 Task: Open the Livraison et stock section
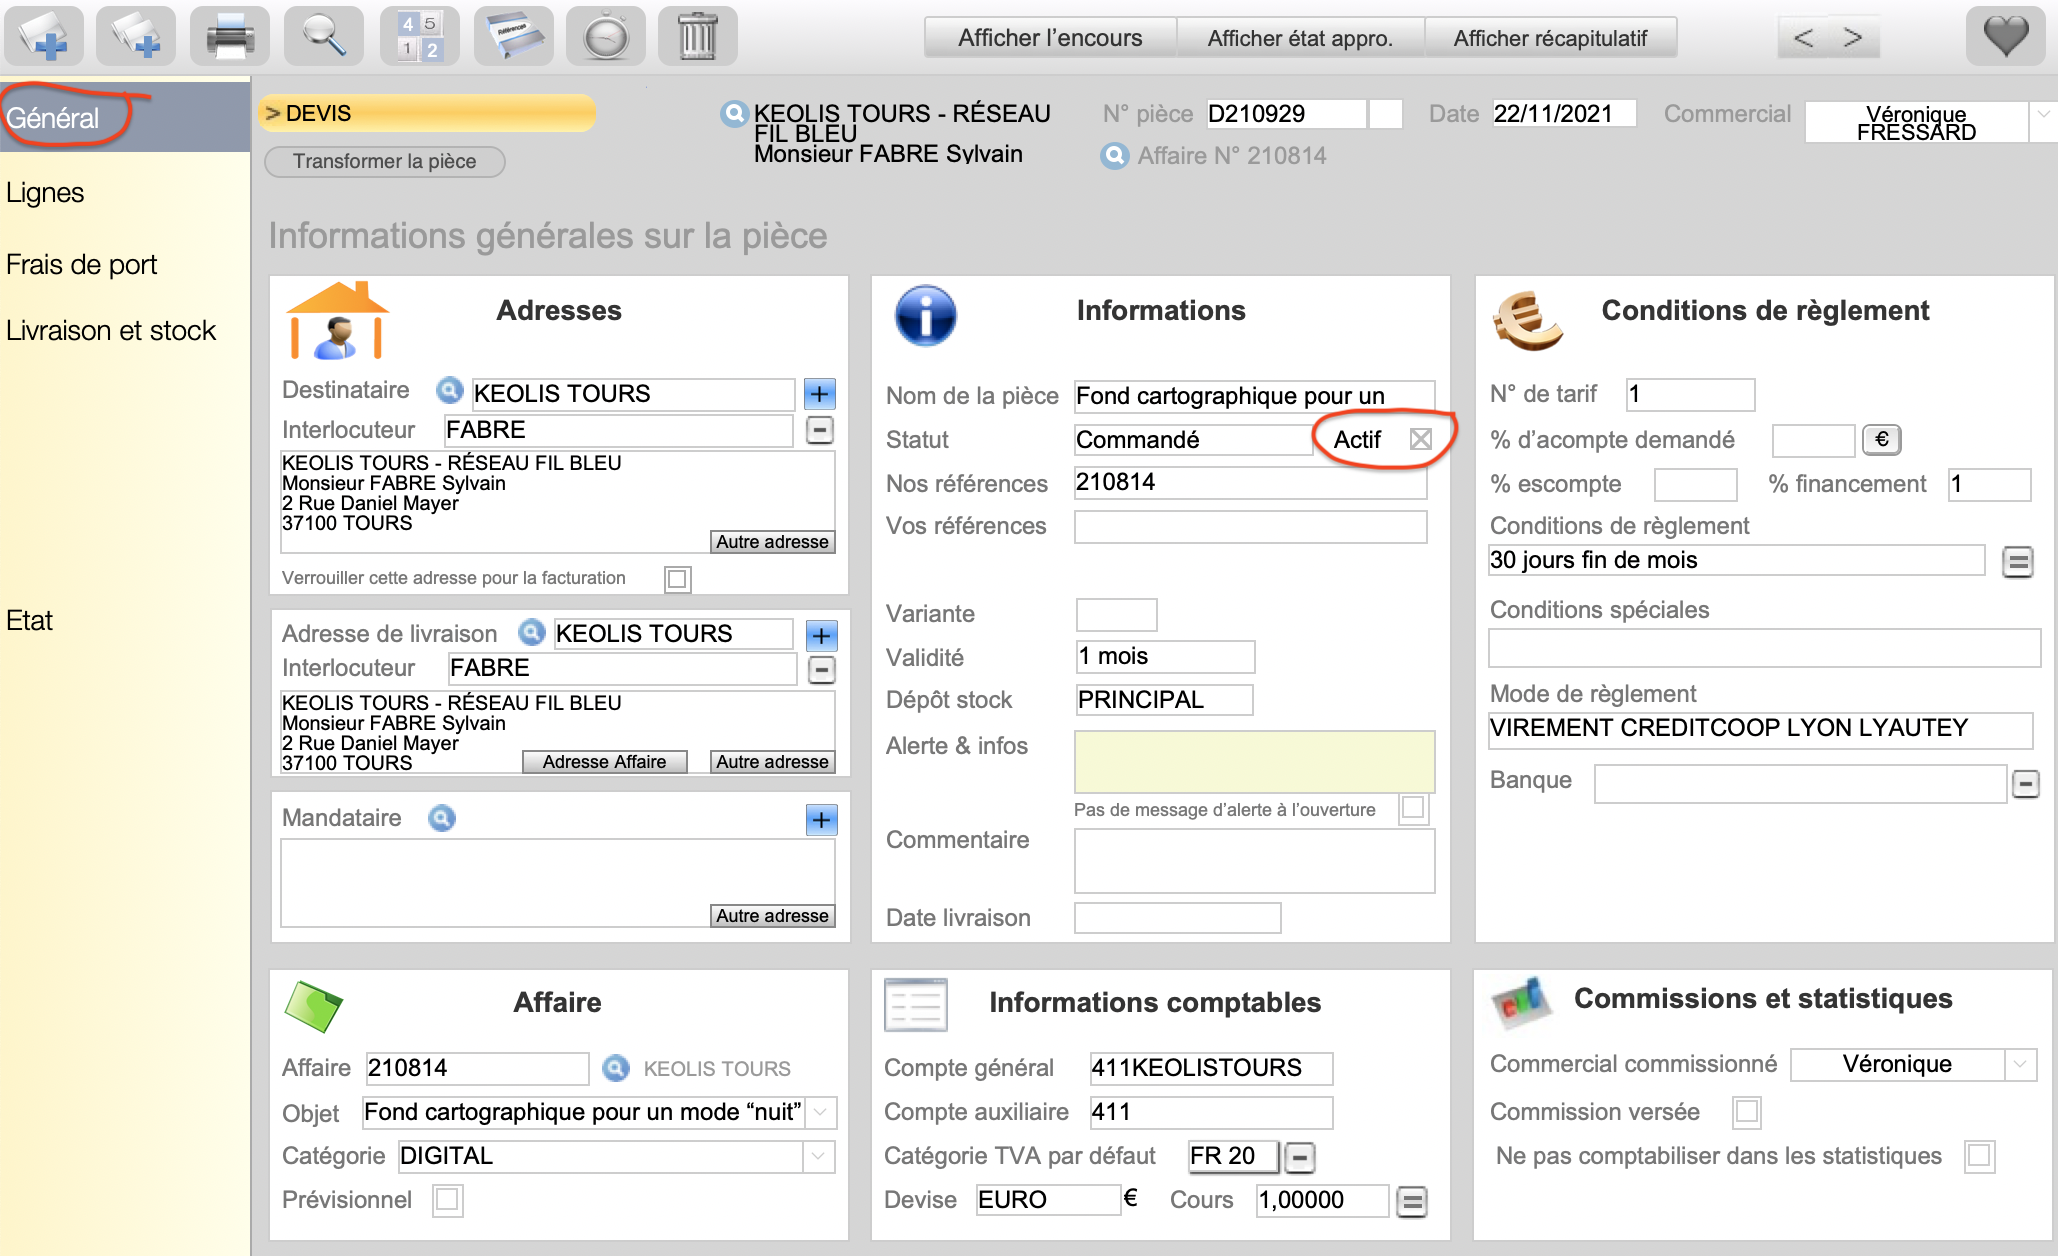tap(111, 331)
